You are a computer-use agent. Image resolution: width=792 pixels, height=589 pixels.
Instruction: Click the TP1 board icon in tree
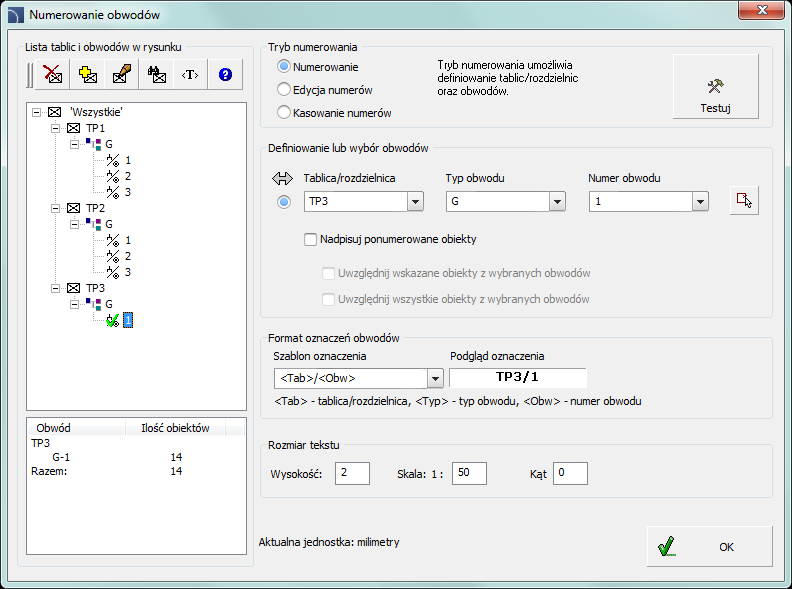click(x=74, y=128)
